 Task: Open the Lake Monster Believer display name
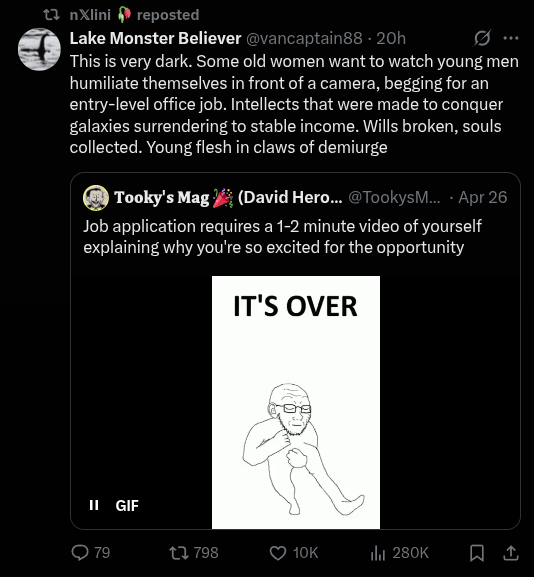[x=156, y=38]
